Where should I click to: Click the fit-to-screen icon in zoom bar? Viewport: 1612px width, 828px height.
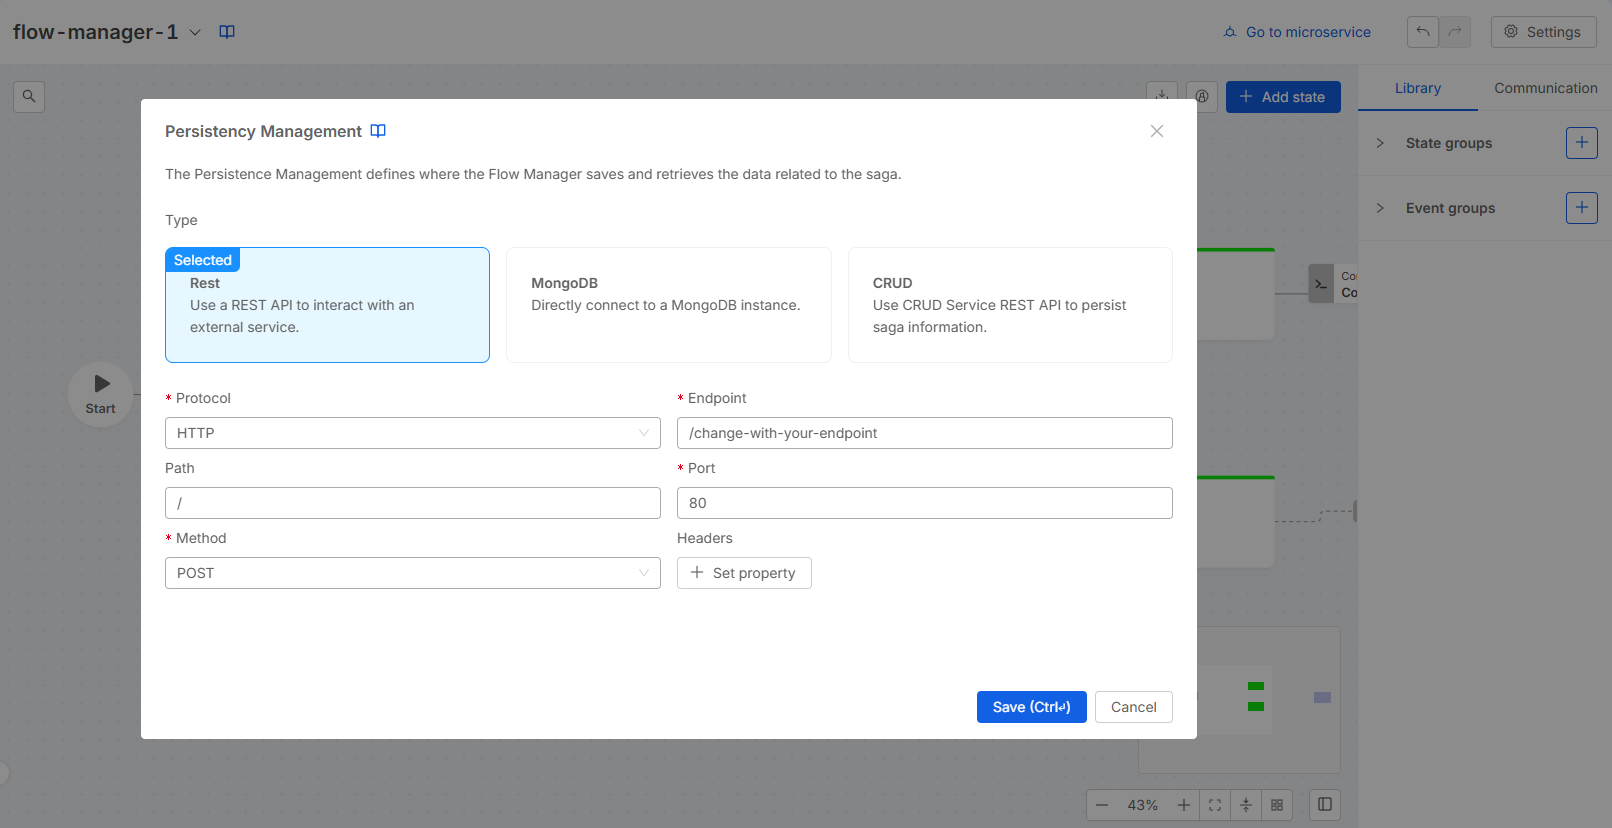[1215, 805]
